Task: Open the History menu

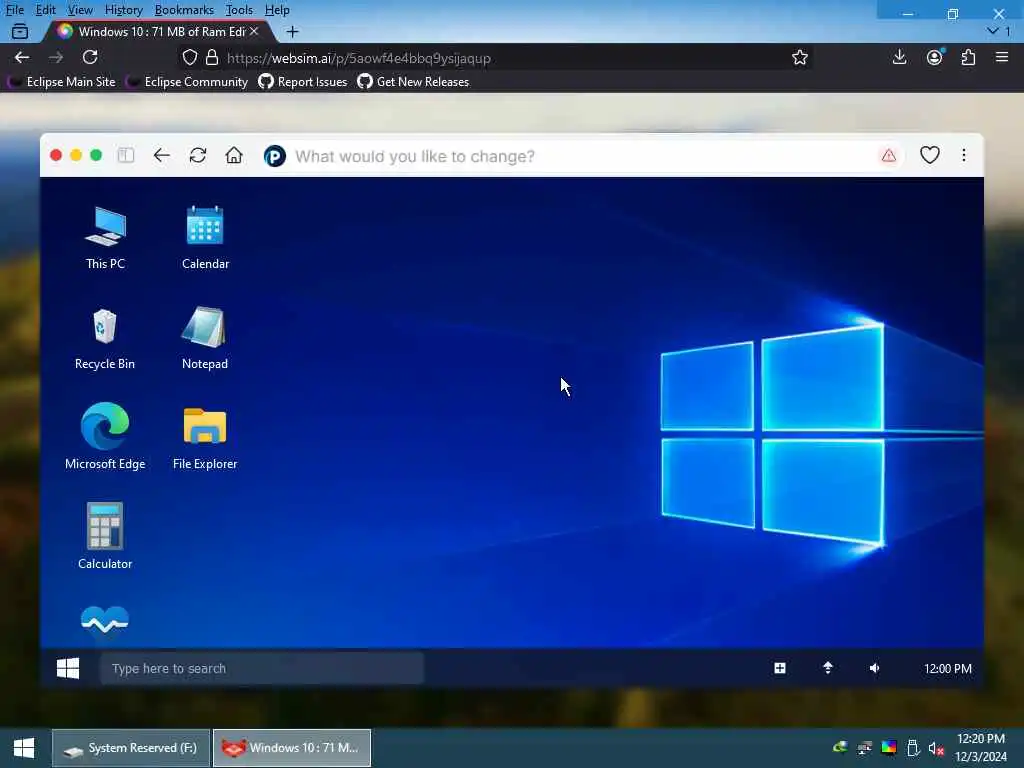Action: [123, 10]
